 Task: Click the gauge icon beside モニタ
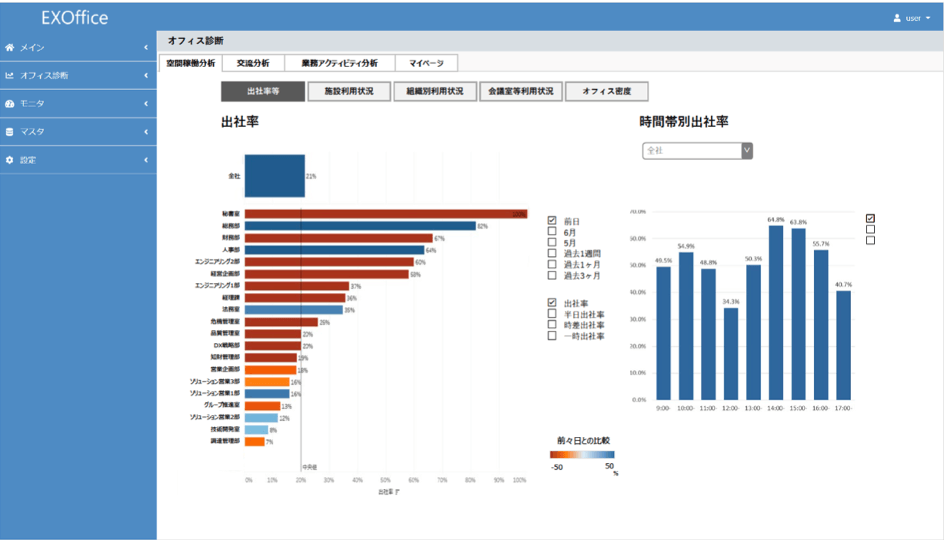(10, 103)
